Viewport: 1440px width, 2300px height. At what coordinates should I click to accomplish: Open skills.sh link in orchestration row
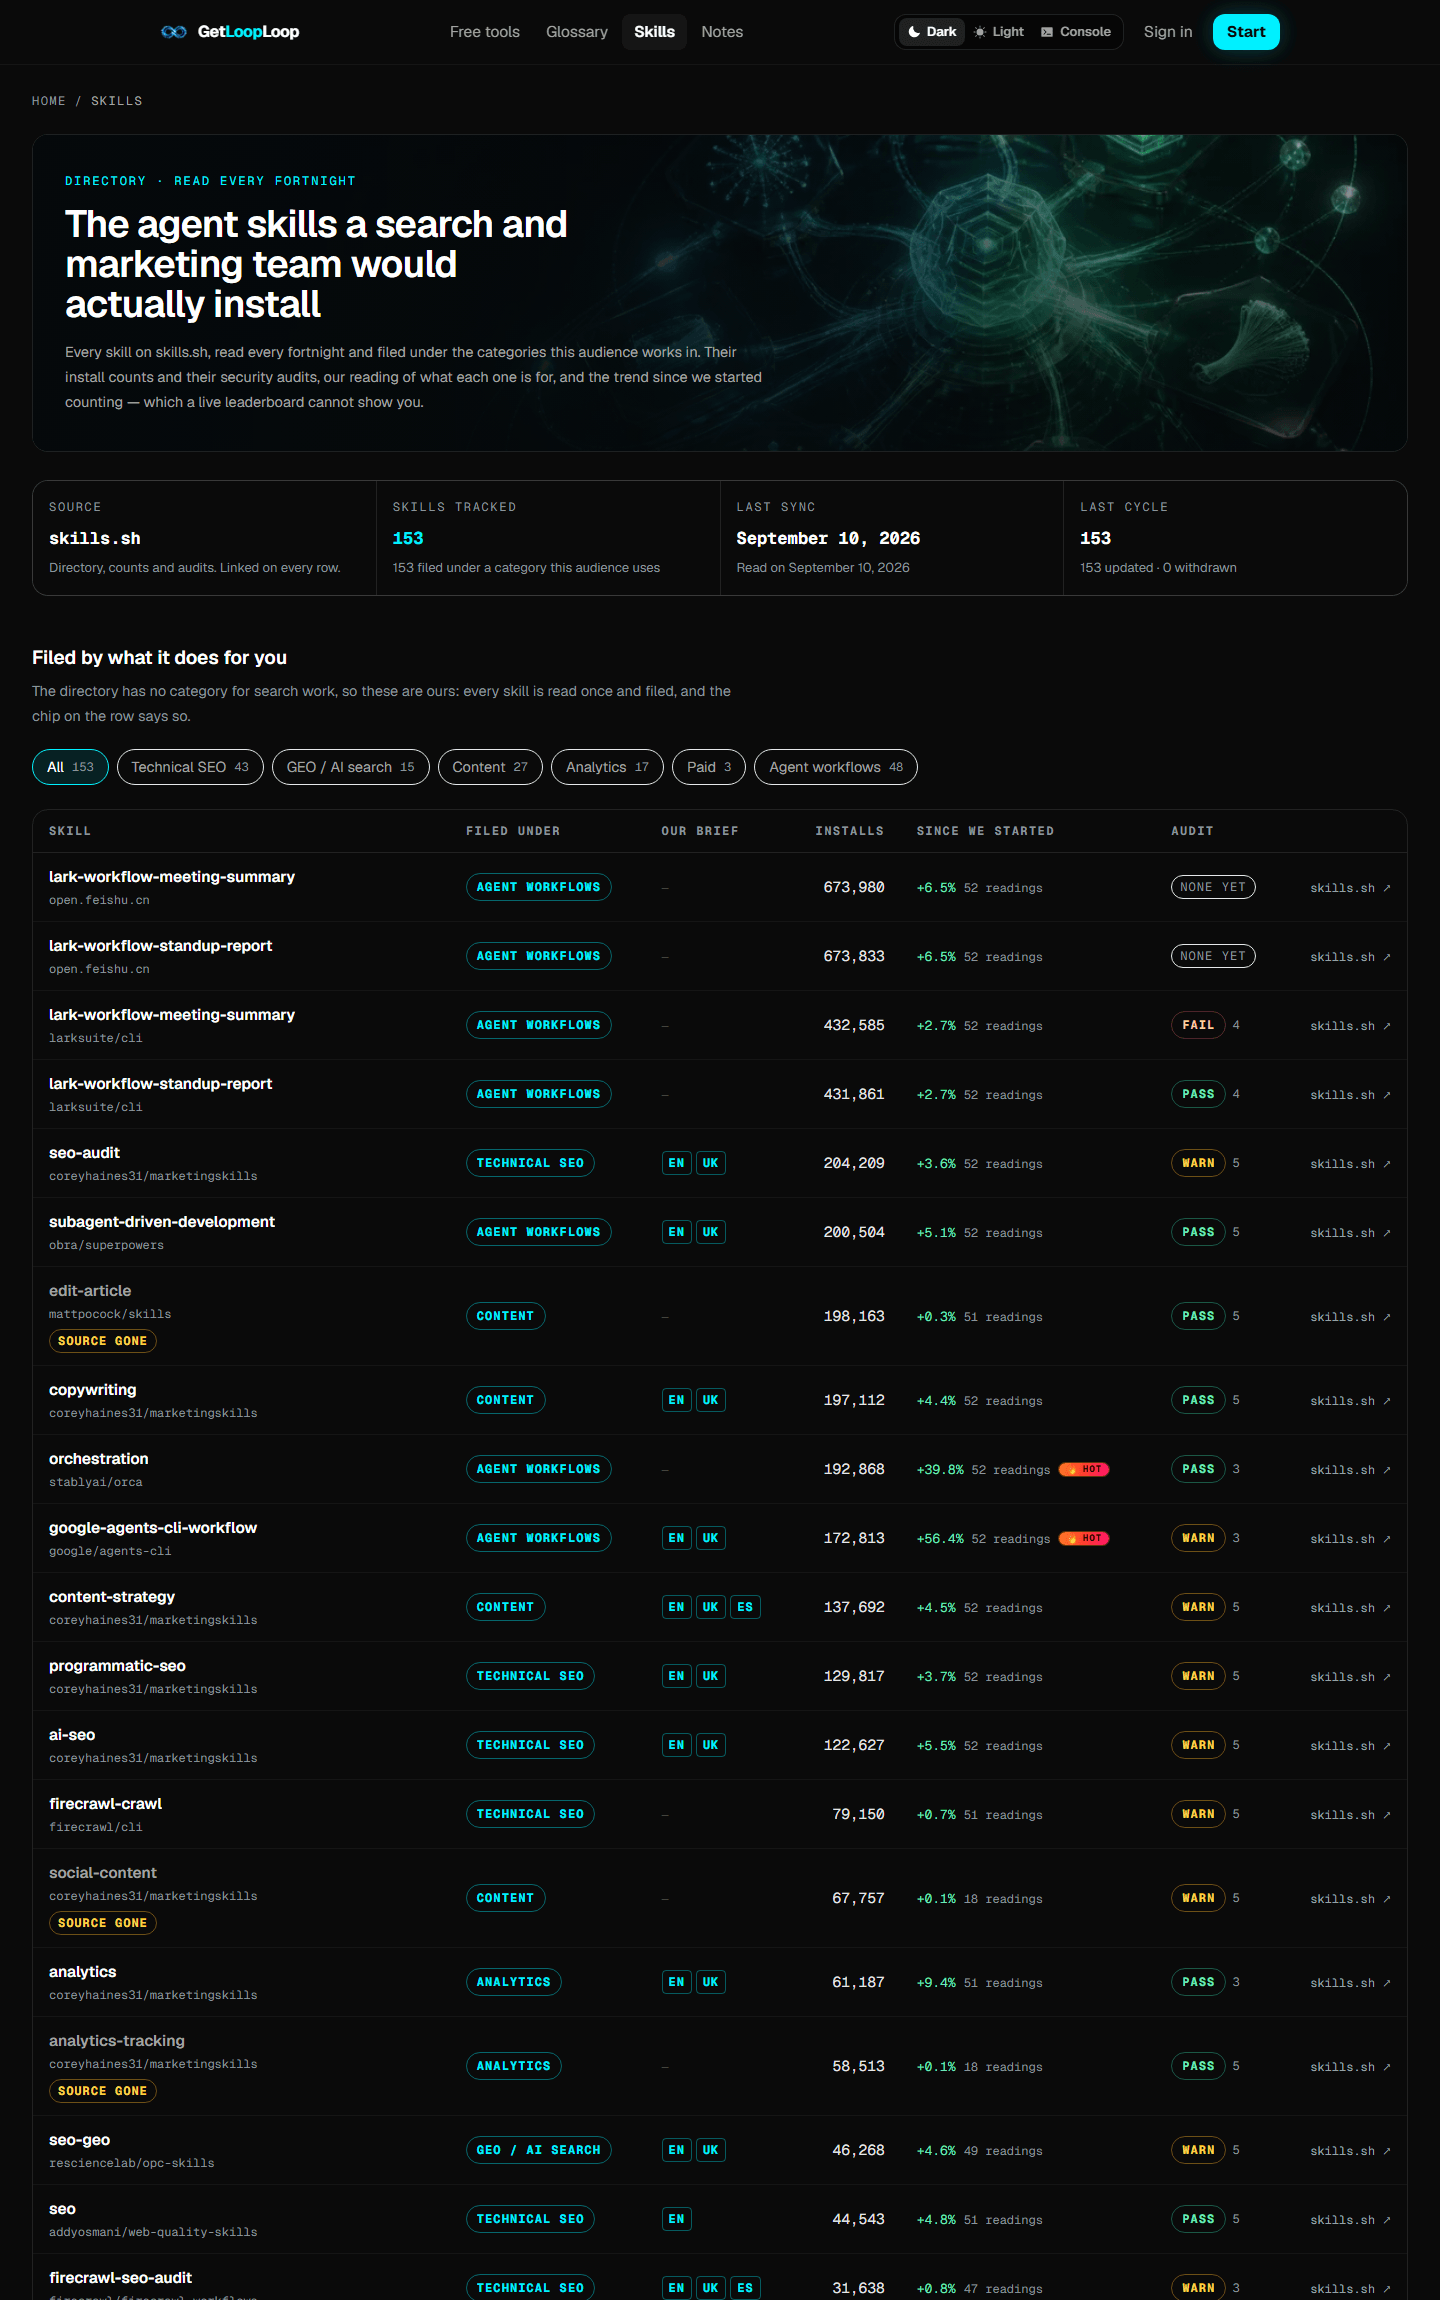click(x=1350, y=1470)
